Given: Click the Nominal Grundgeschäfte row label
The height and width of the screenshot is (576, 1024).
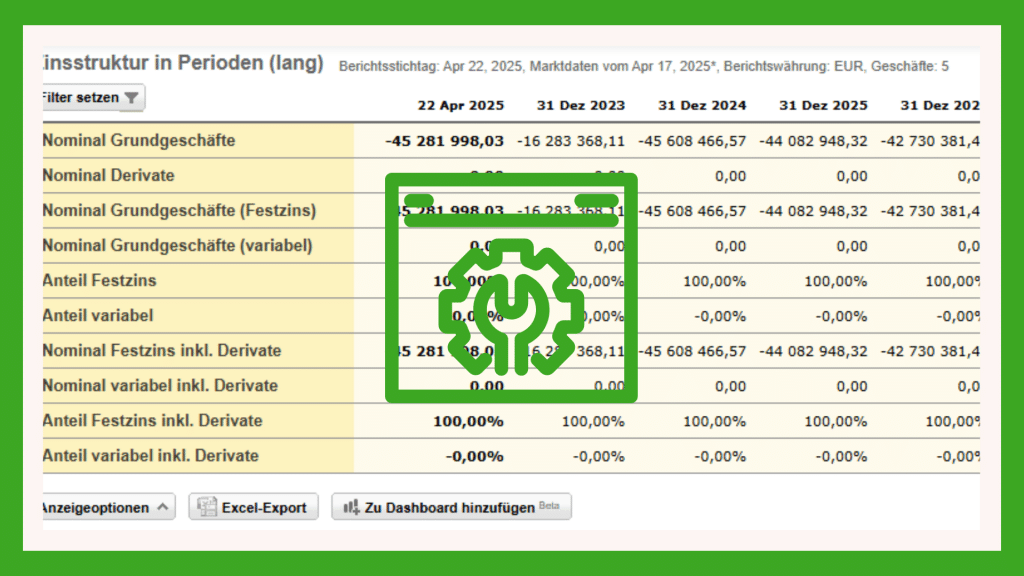Looking at the screenshot, I should click(x=139, y=141).
